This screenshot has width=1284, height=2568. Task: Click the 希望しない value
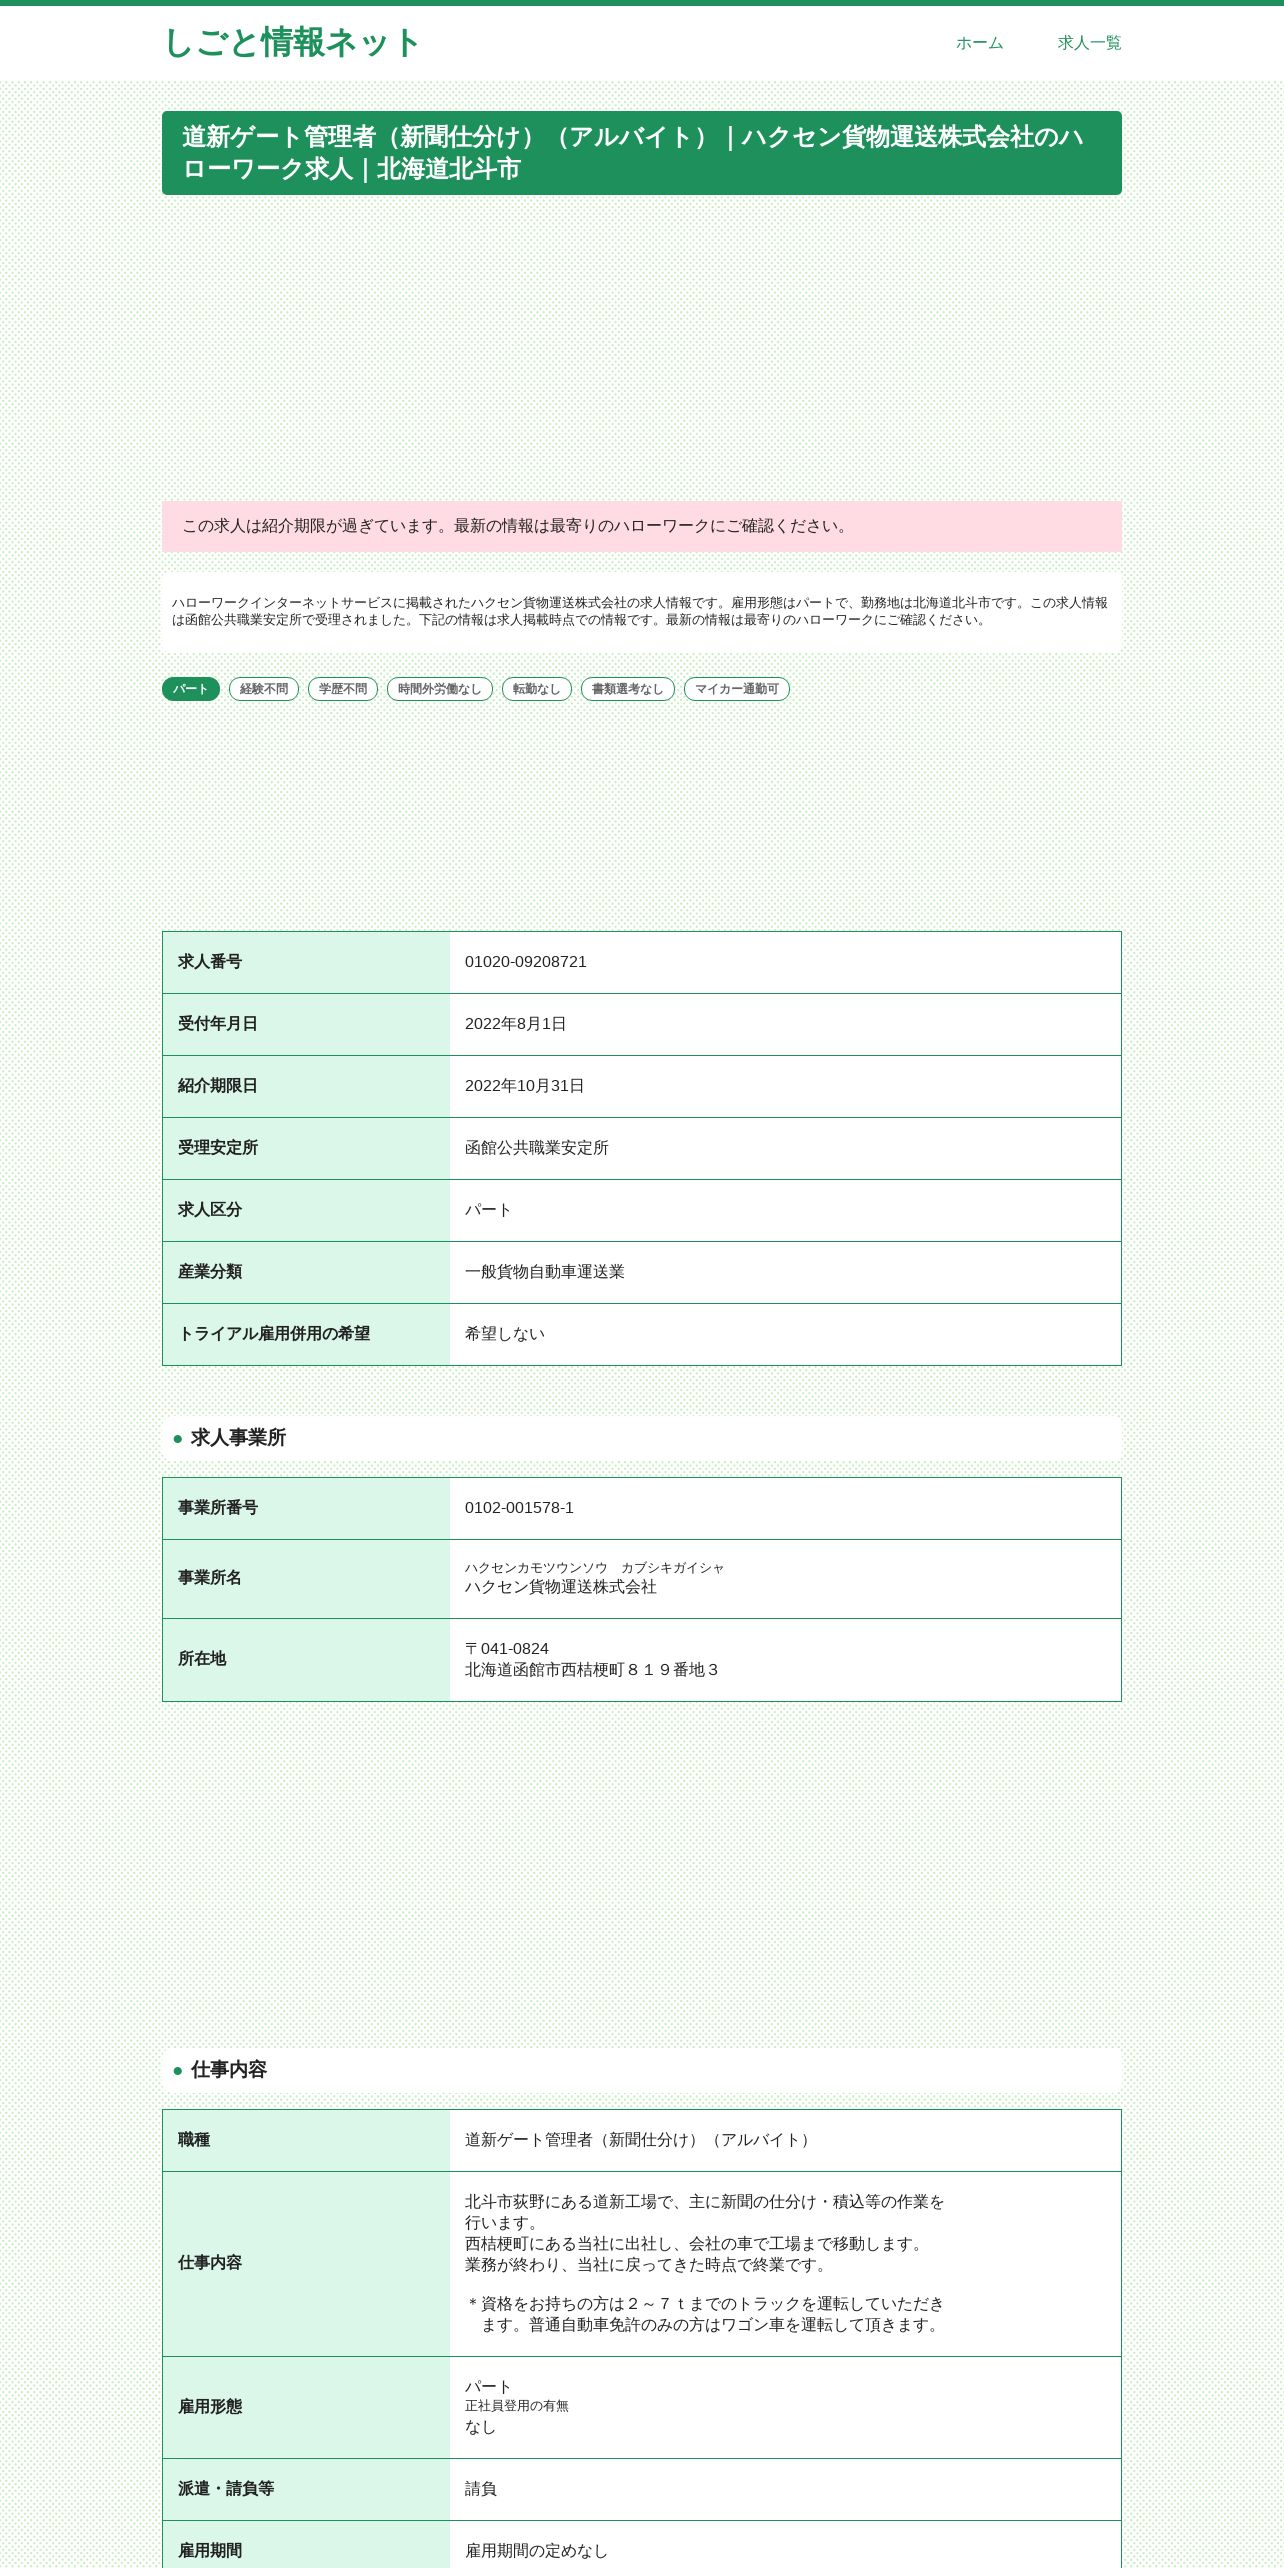pyautogui.click(x=505, y=1334)
